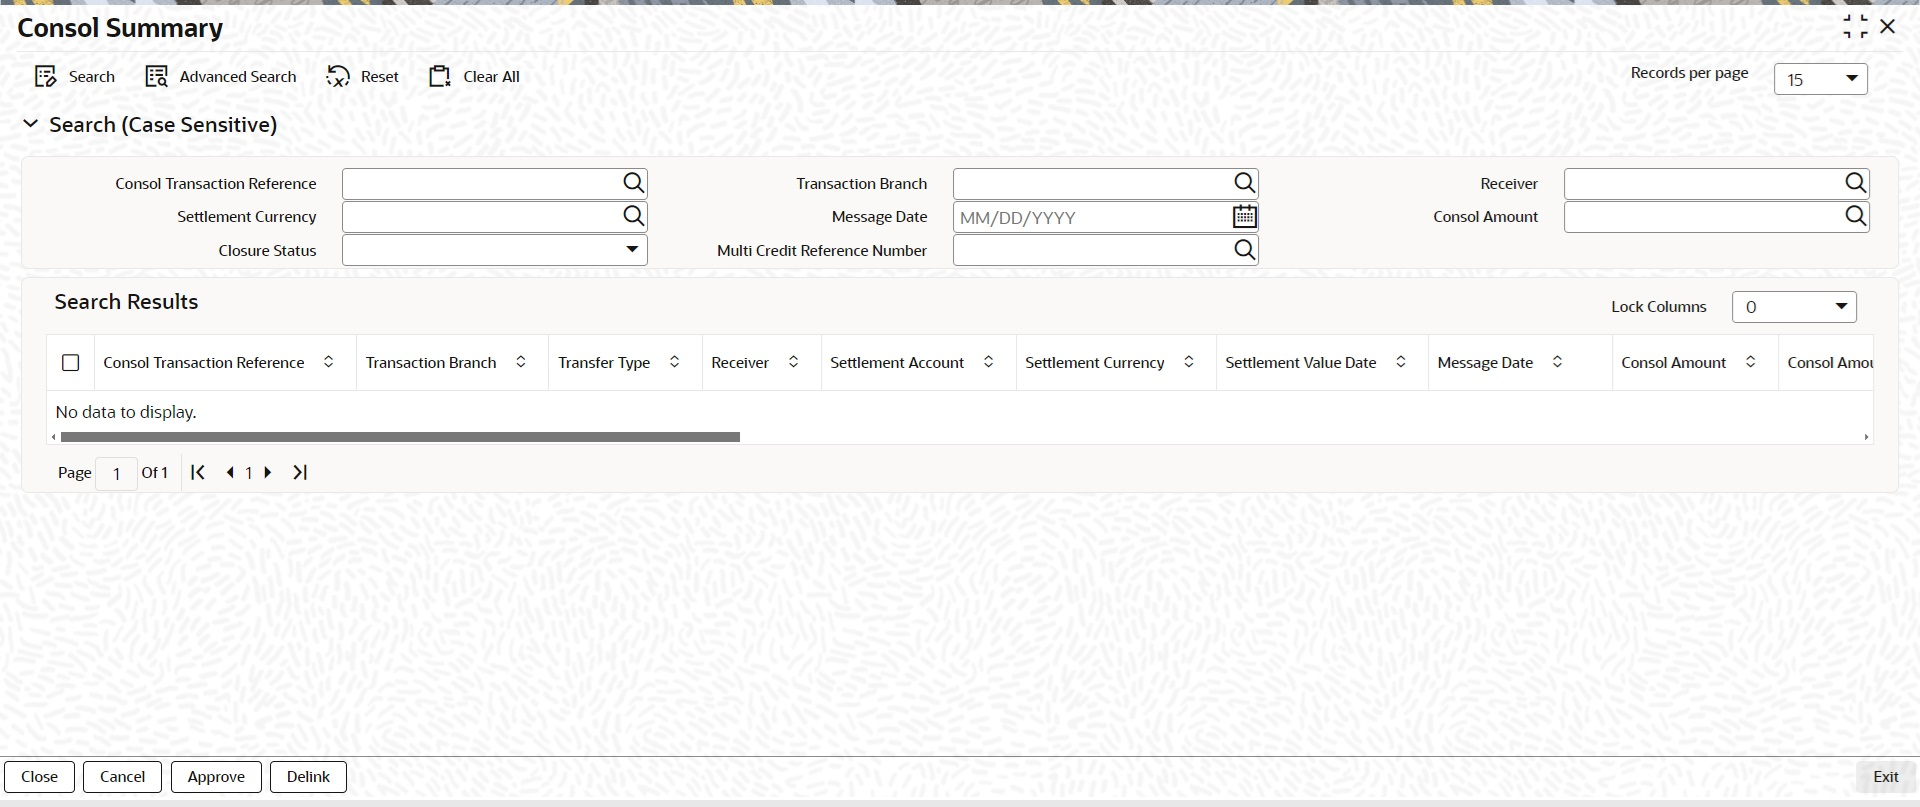This screenshot has width=1920, height=807.
Task: Click the 'Search Results' heading
Action: (x=126, y=302)
